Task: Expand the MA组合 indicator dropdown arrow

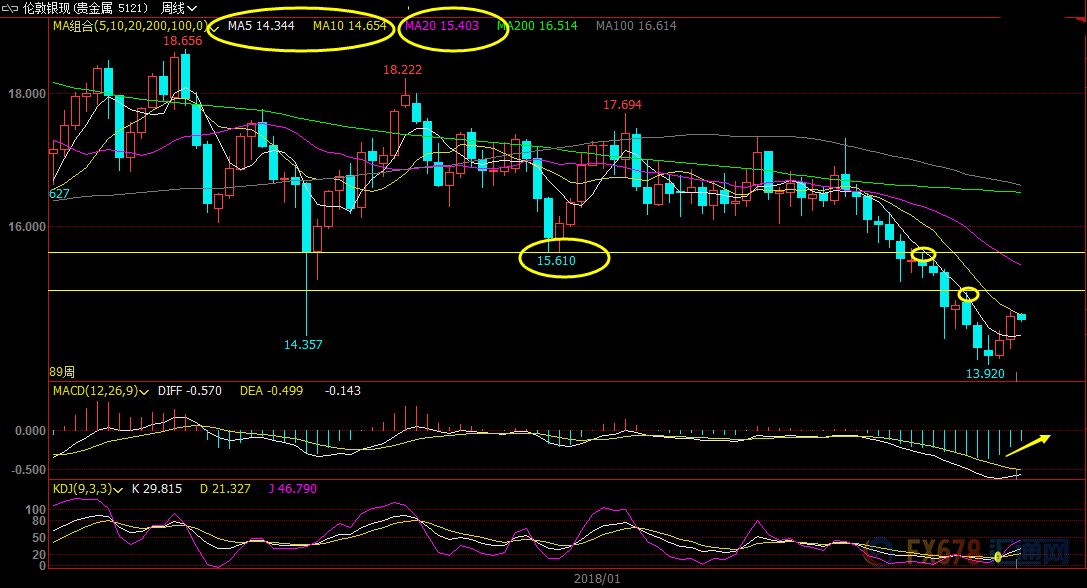Action: tap(214, 27)
